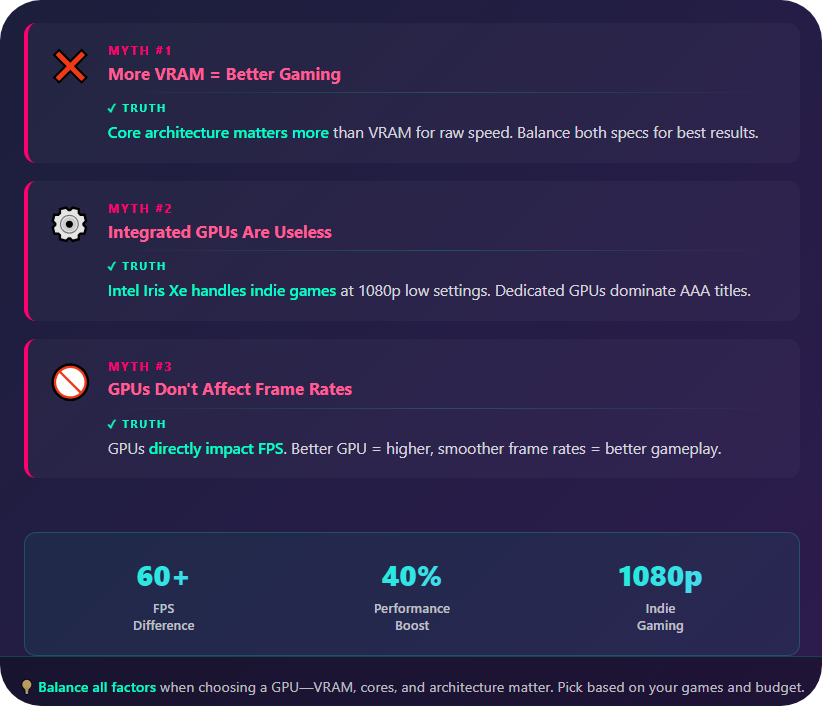The image size is (822, 706).
Task: Open the "GPUs Don't Affect Frame Rates" heading
Action: coord(230,389)
